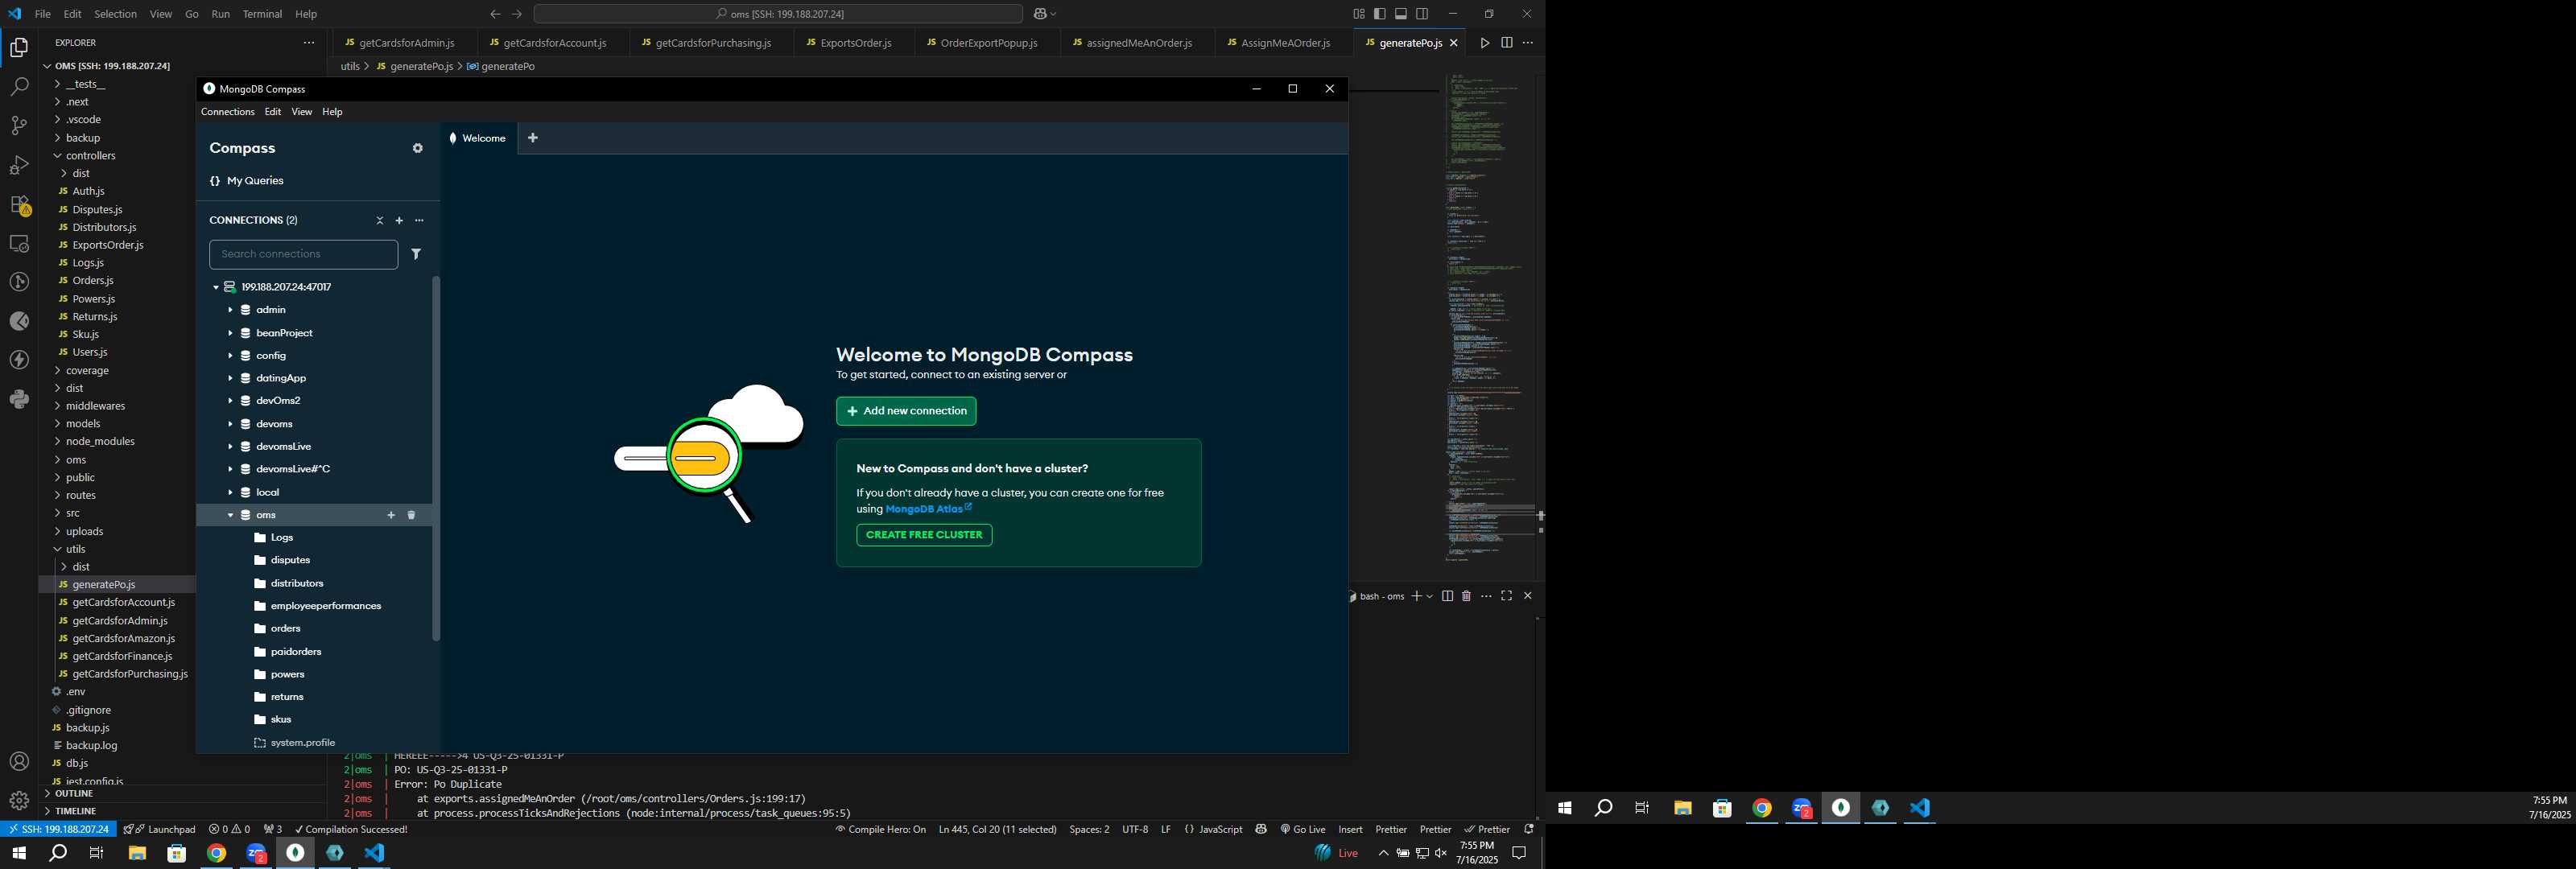Click the notifications bell in VS Code status bar
The width and height of the screenshot is (2576, 869).
pos(1528,829)
